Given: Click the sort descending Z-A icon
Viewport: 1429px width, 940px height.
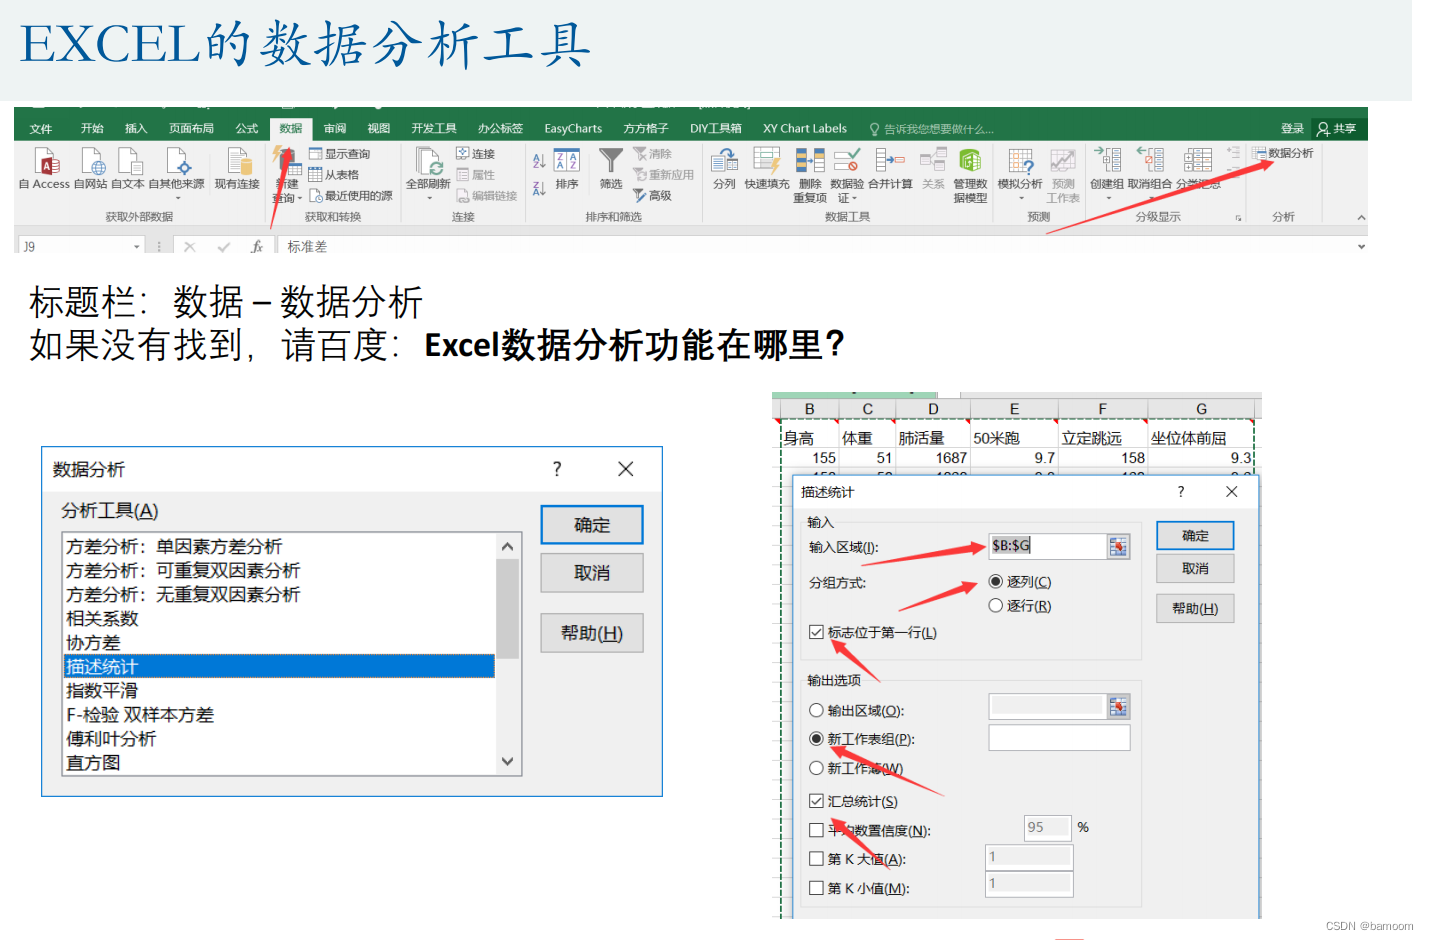Looking at the screenshot, I should pyautogui.click(x=539, y=188).
